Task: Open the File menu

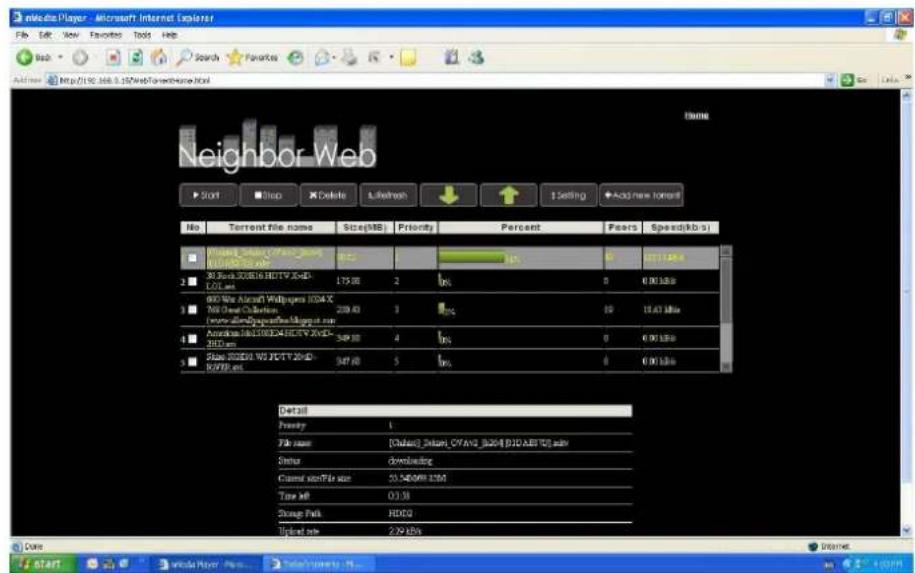Action: point(22,35)
